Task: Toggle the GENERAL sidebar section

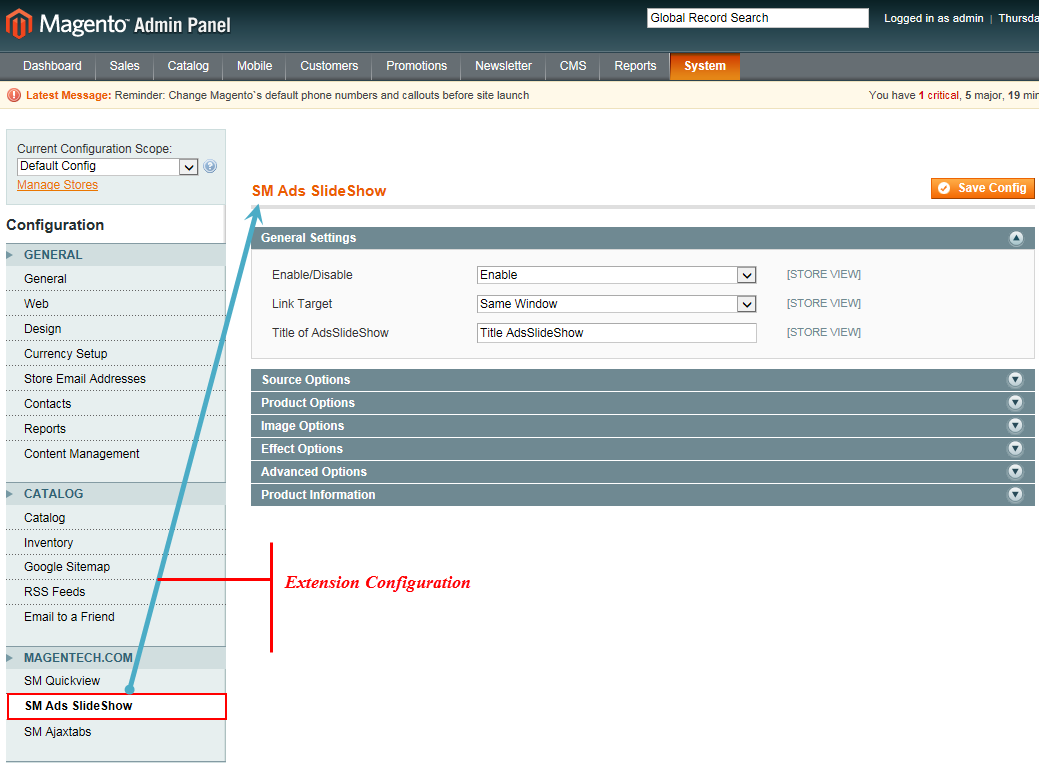Action: [115, 255]
